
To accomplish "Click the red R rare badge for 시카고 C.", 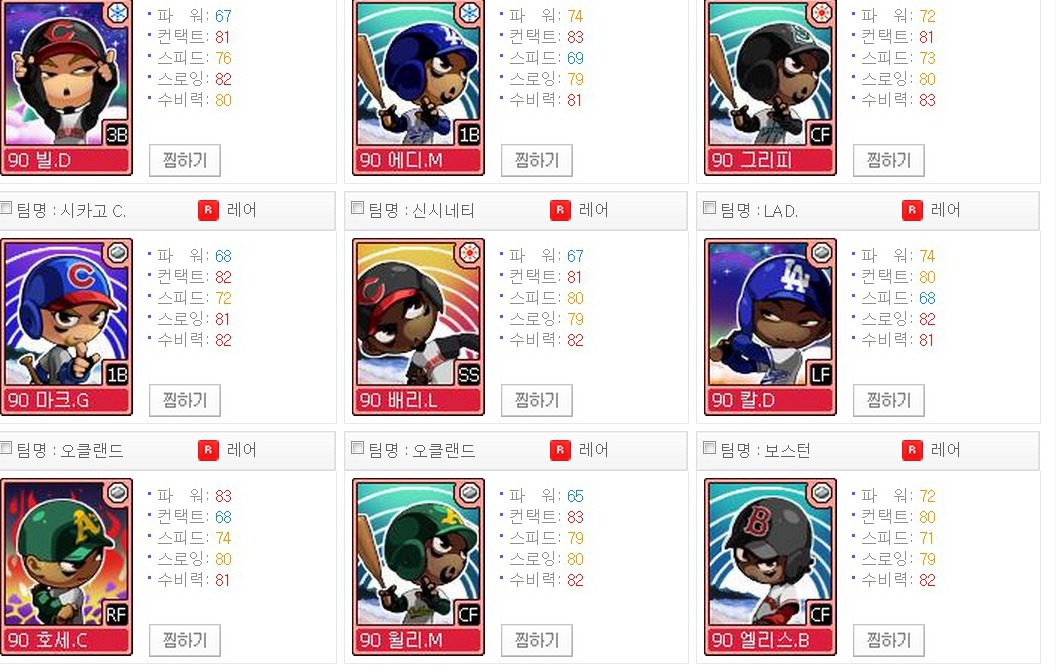I will 208,210.
